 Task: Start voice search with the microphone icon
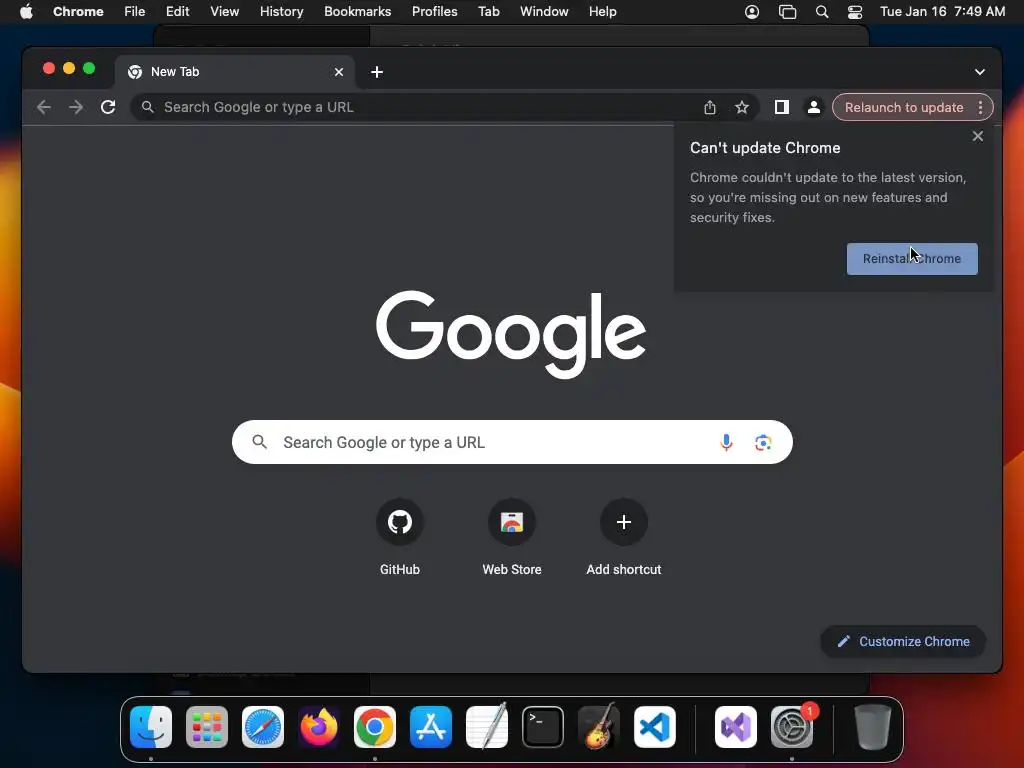pos(726,442)
